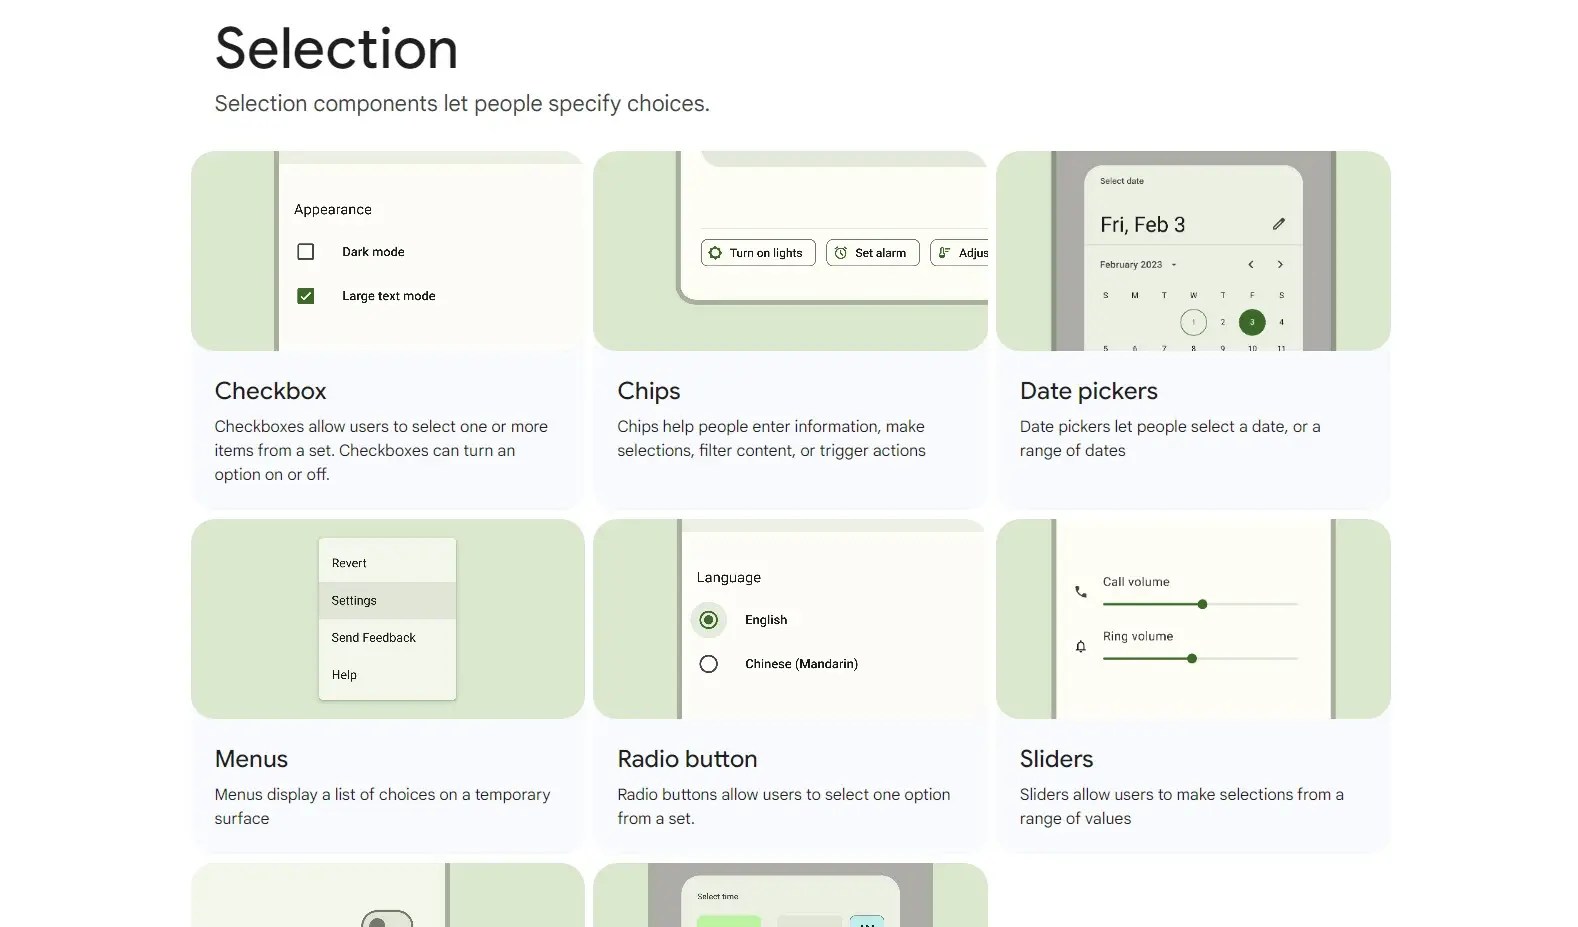Open the Radio button card heading
The width and height of the screenshot is (1578, 927).
pos(687,759)
